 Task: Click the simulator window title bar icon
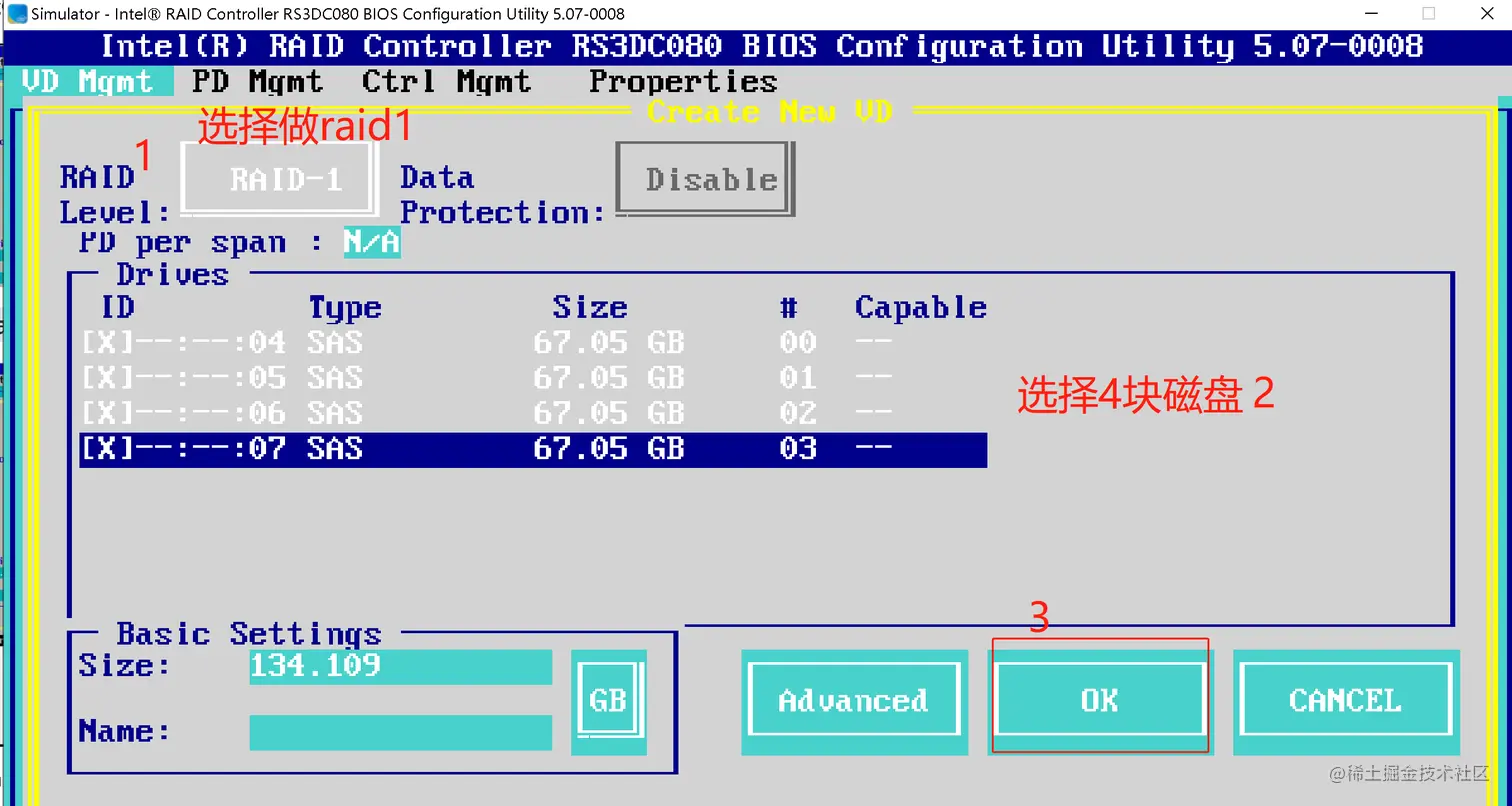(x=17, y=14)
